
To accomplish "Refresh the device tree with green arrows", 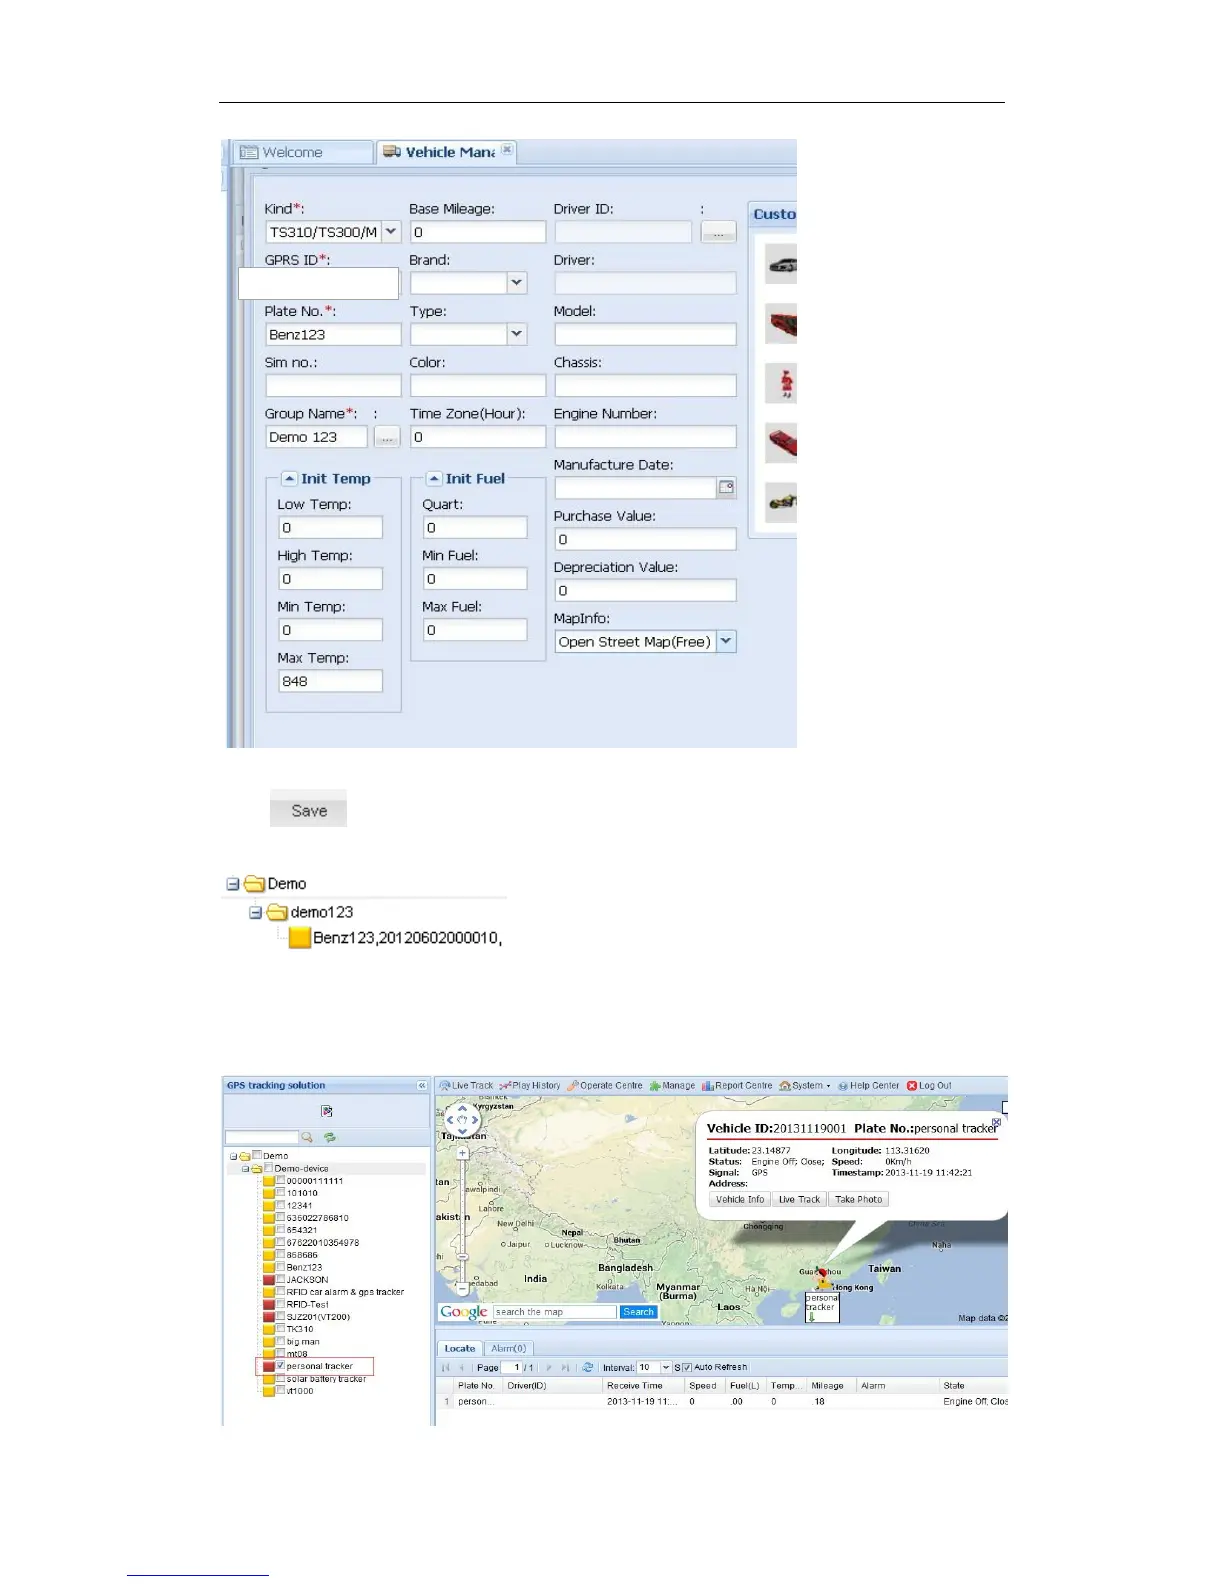I will (x=330, y=1137).
